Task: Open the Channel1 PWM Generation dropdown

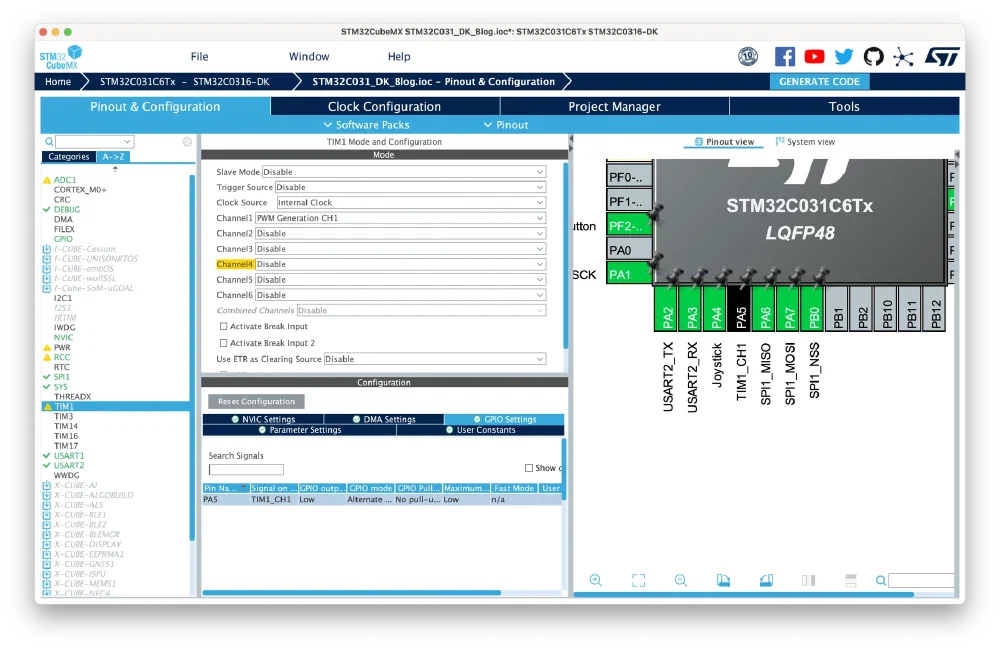Action: 400,218
